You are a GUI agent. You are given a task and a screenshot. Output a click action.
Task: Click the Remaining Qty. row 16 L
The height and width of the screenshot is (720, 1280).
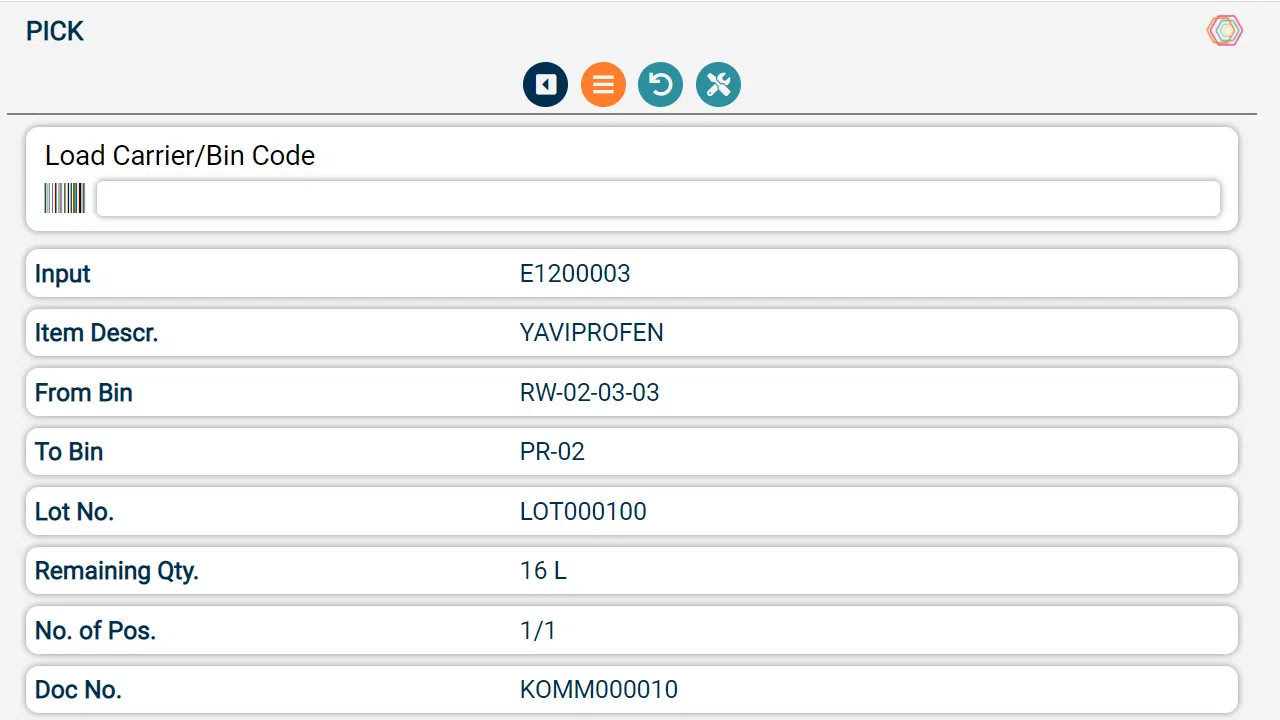tap(632, 571)
